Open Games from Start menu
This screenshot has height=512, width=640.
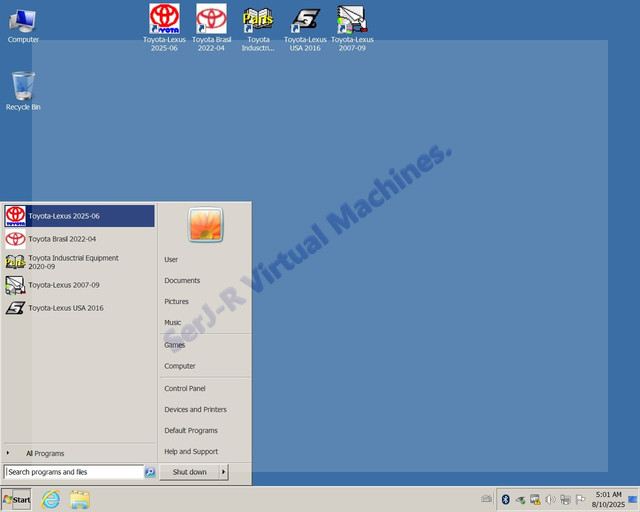click(175, 345)
